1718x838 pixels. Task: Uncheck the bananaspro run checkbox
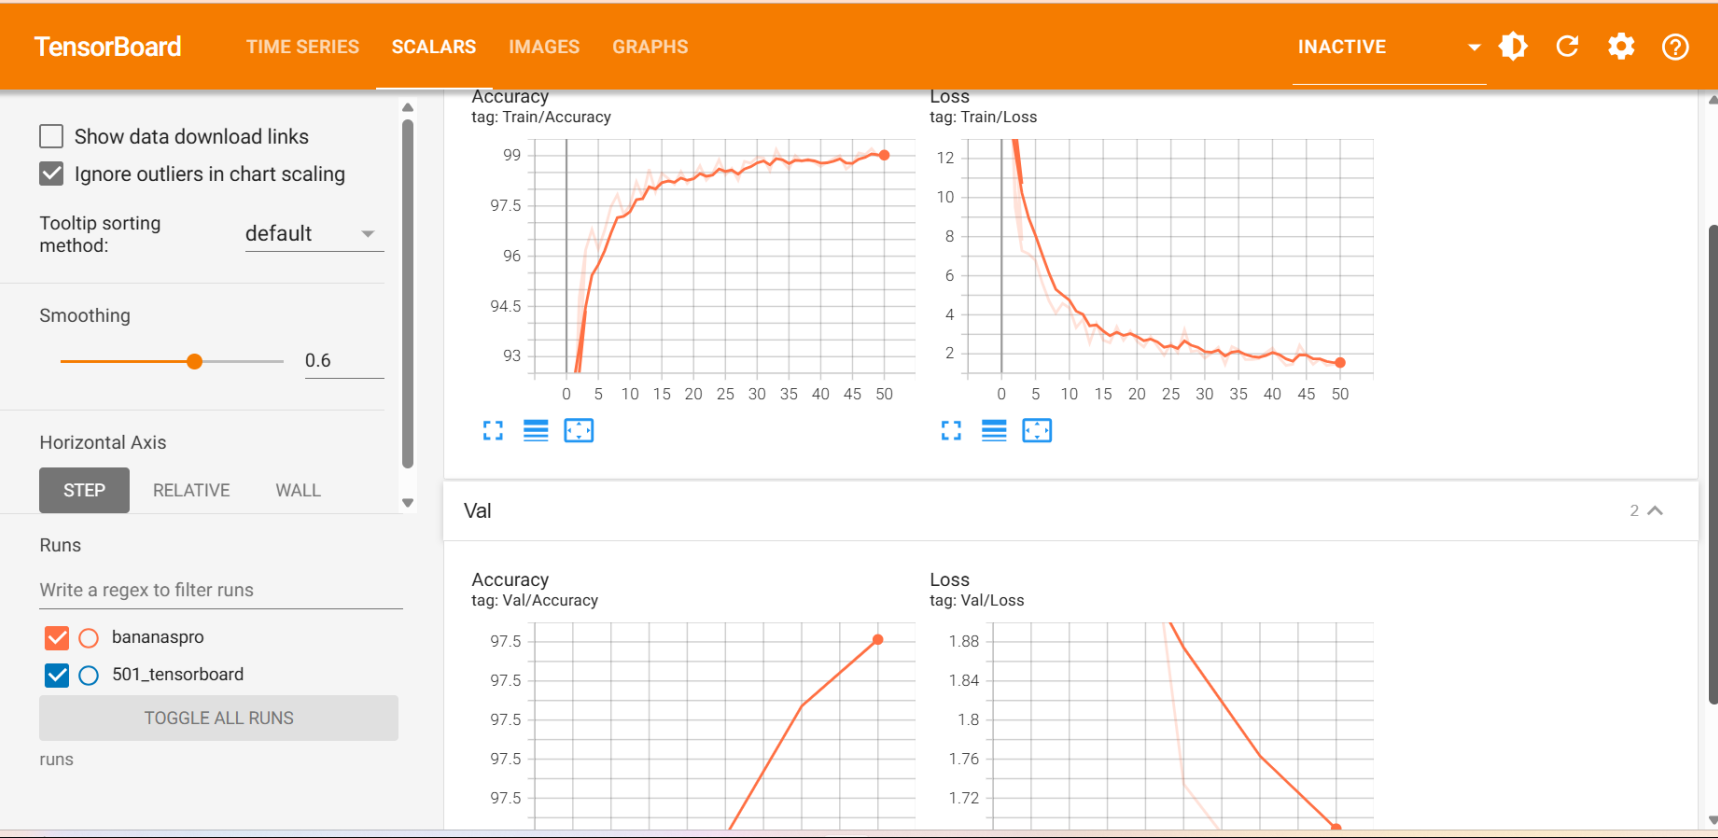(57, 637)
